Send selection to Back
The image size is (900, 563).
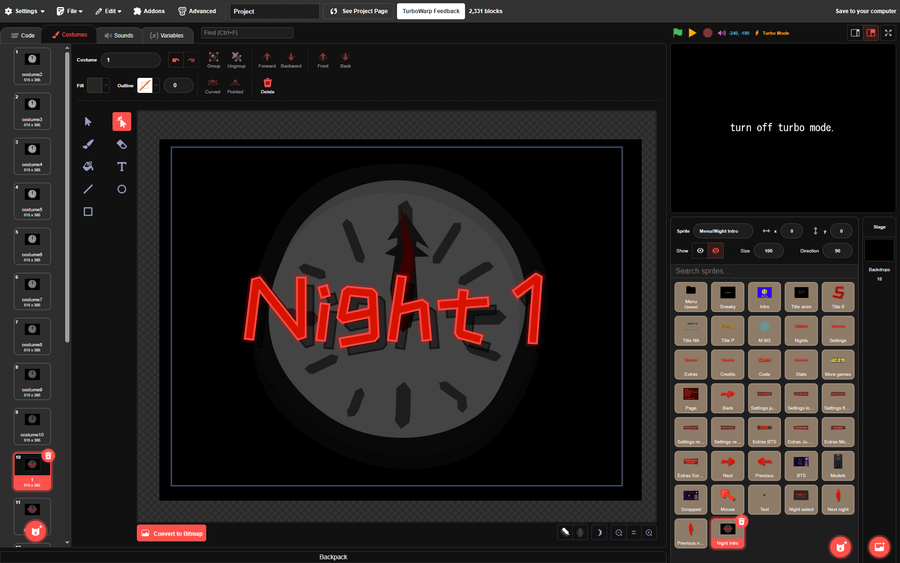345,60
